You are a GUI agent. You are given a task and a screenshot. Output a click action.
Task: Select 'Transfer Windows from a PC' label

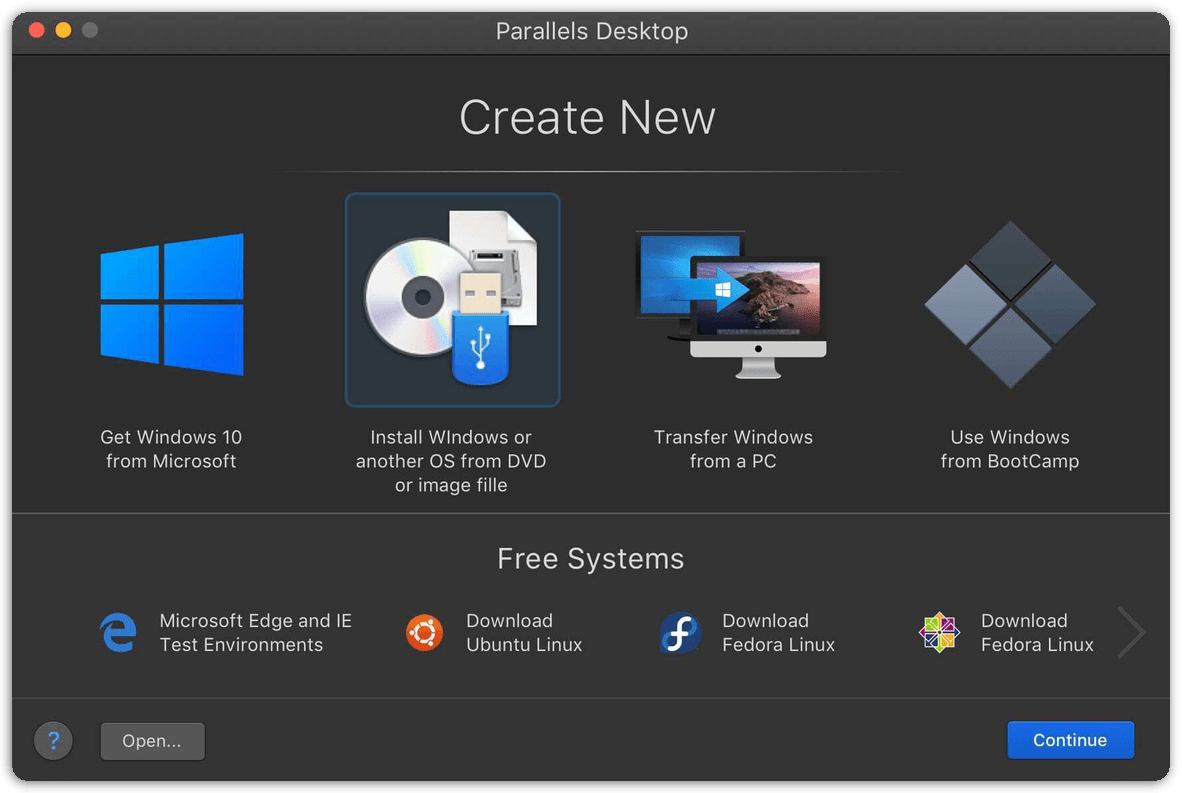pyautogui.click(x=733, y=449)
